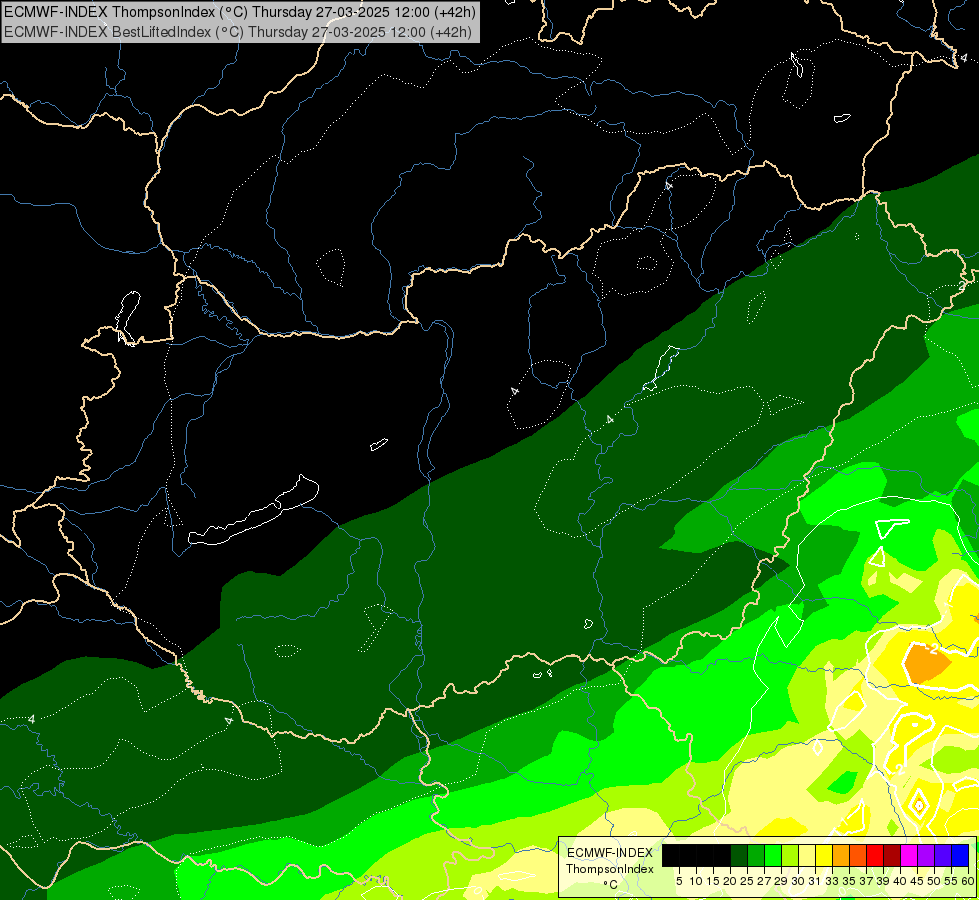Pick the pale yellow 30–31 legend swatch
Screen dimensions: 979x900
click(807, 855)
